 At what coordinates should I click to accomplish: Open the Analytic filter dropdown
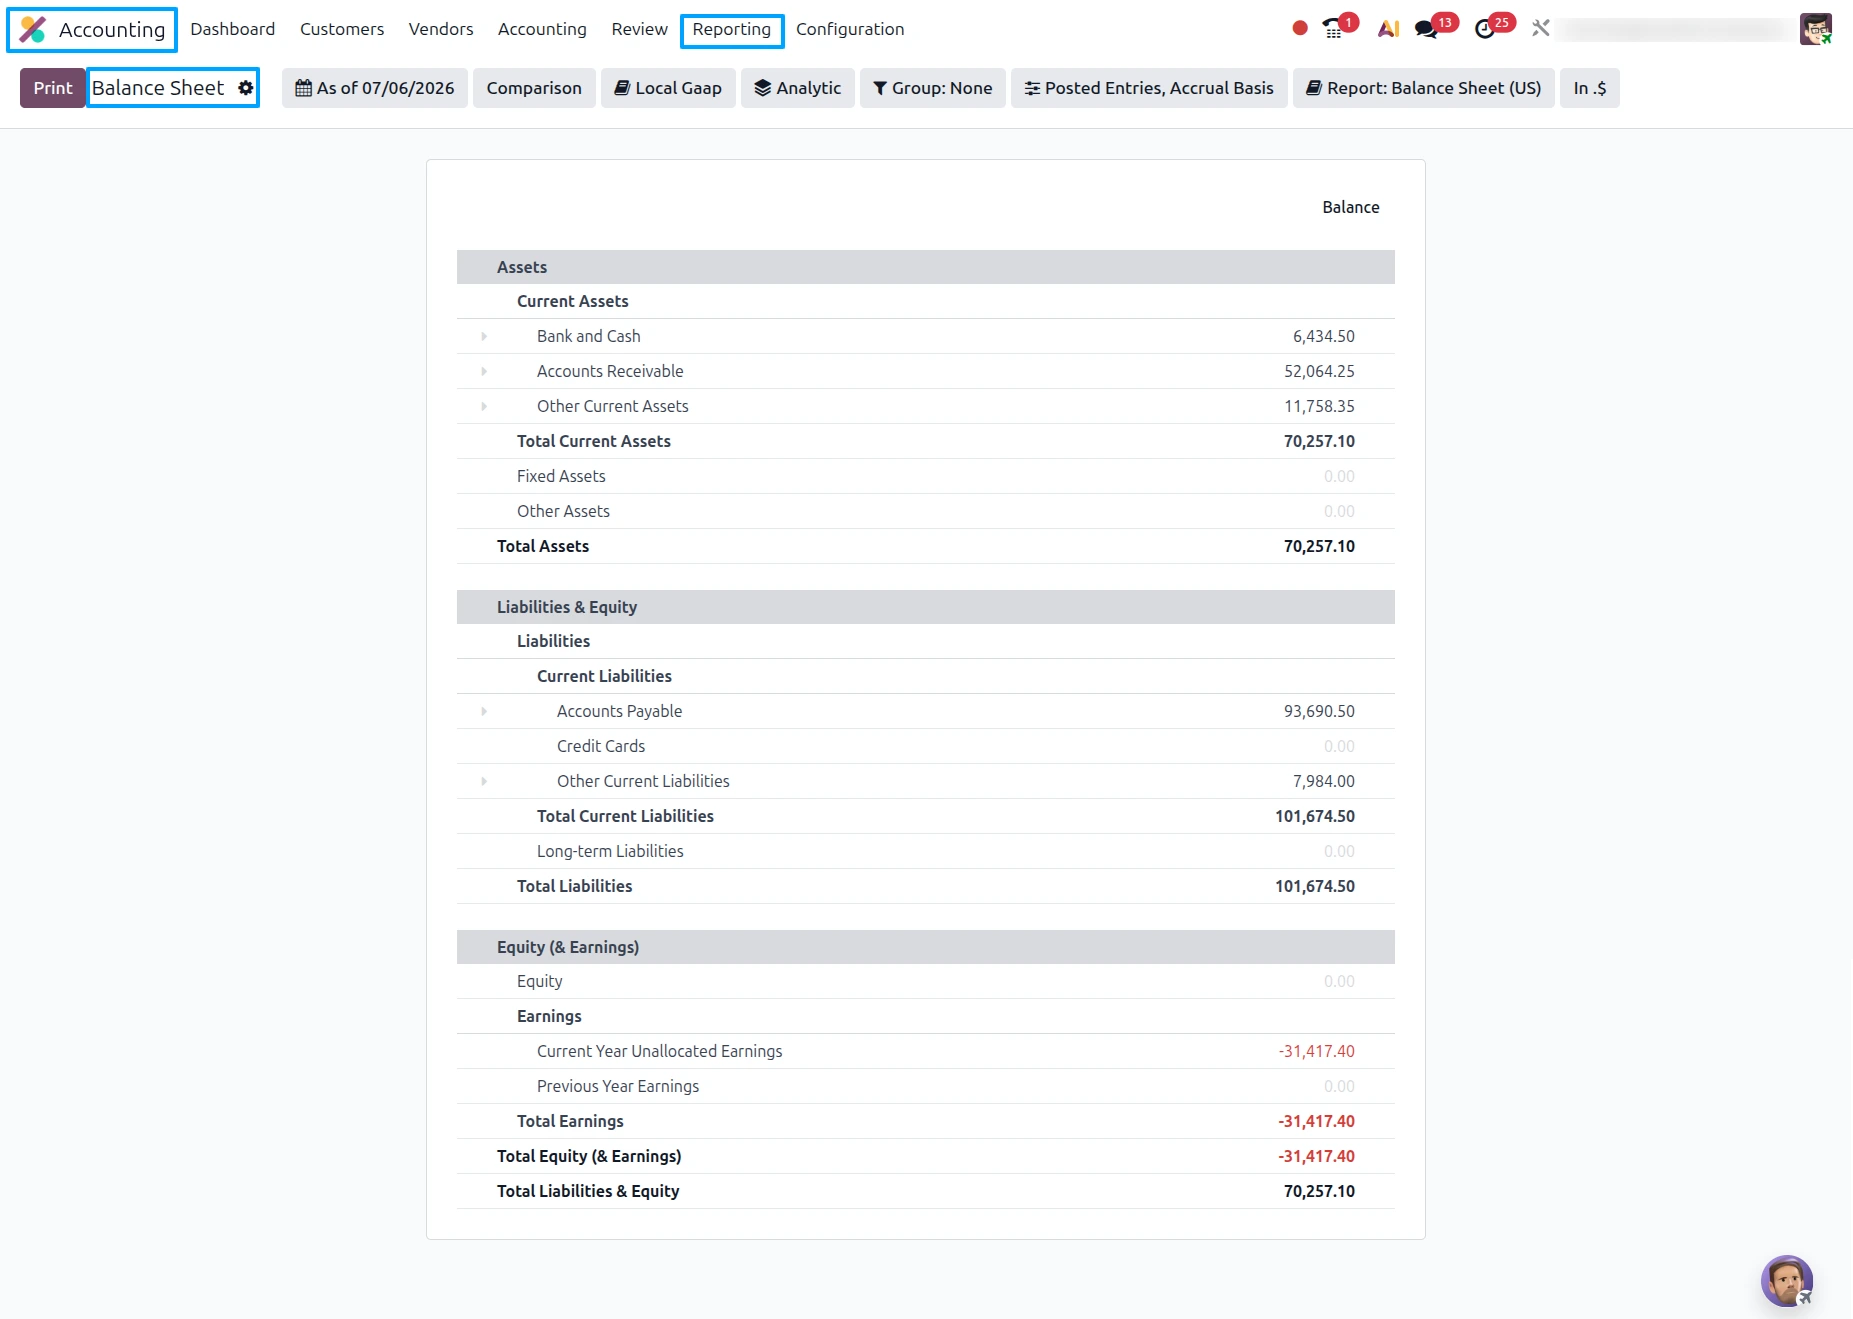point(797,88)
